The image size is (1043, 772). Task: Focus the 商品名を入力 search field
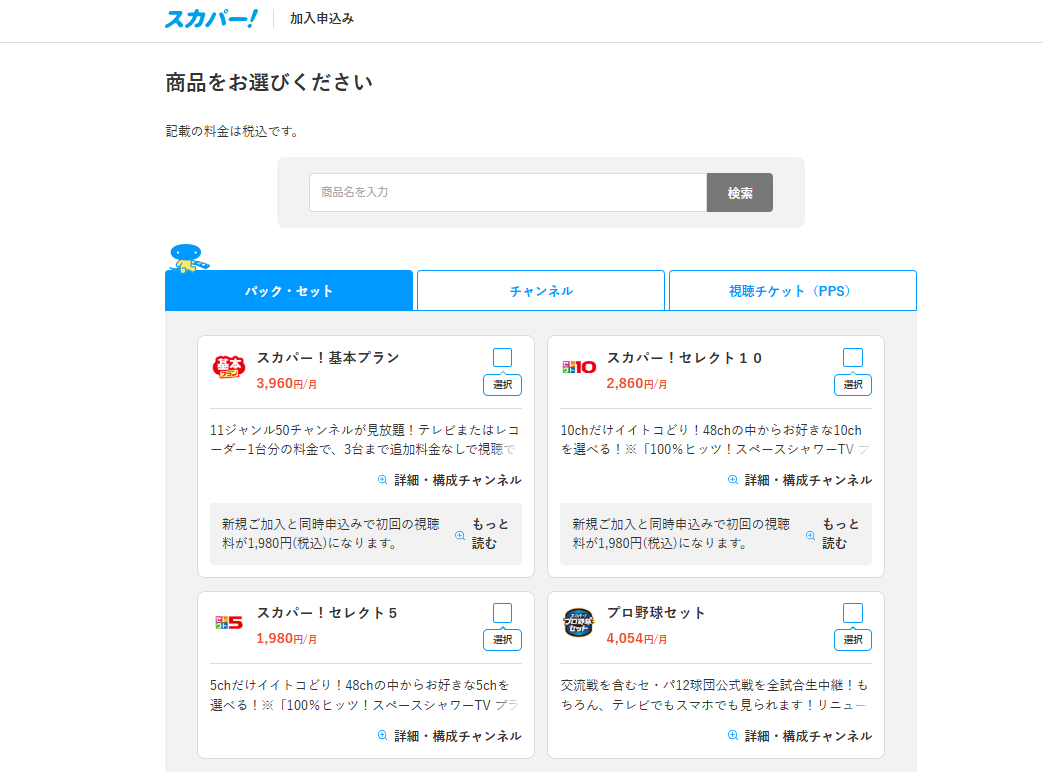pos(508,193)
